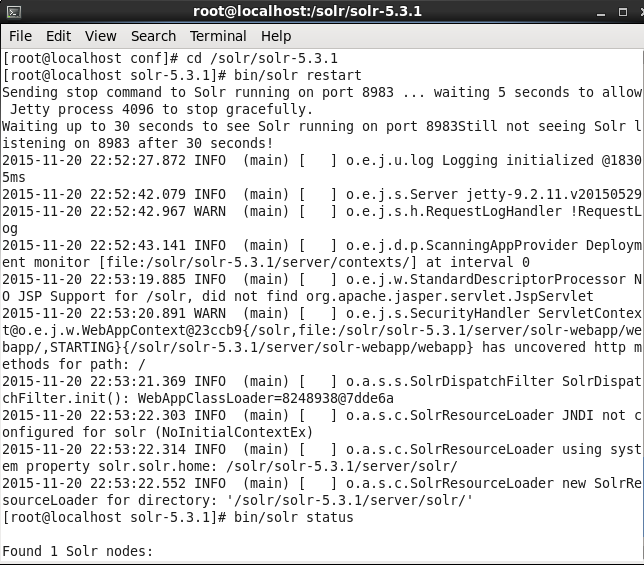Image resolution: width=644 pixels, height=565 pixels.
Task: Click 'ent monitor [file:/solr/solr-5.3.1/server/contexts/]' text
Action: pyautogui.click(x=209, y=262)
